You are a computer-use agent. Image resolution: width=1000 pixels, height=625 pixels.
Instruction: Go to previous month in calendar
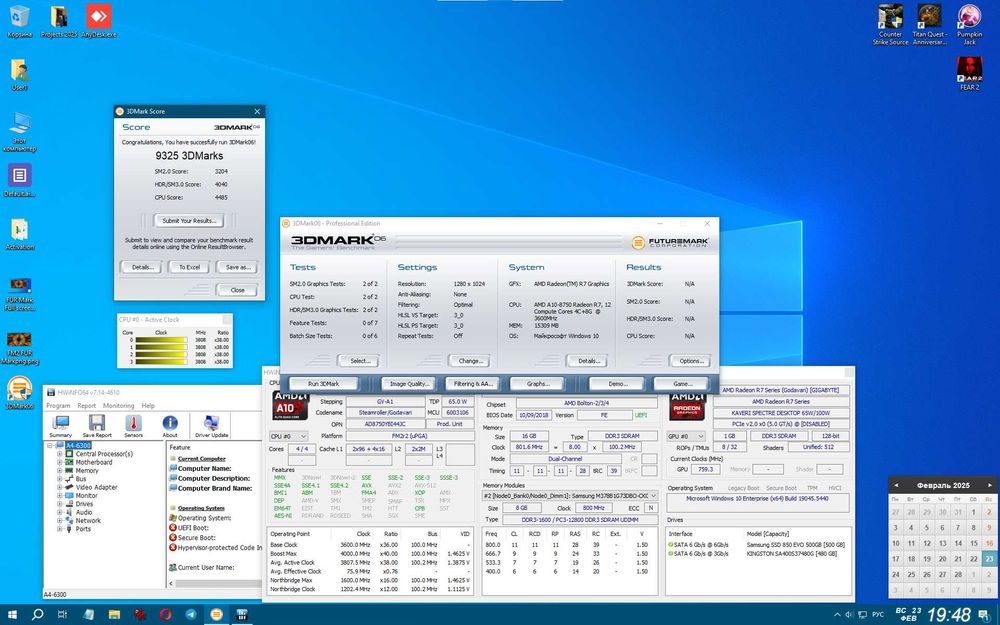(x=896, y=485)
